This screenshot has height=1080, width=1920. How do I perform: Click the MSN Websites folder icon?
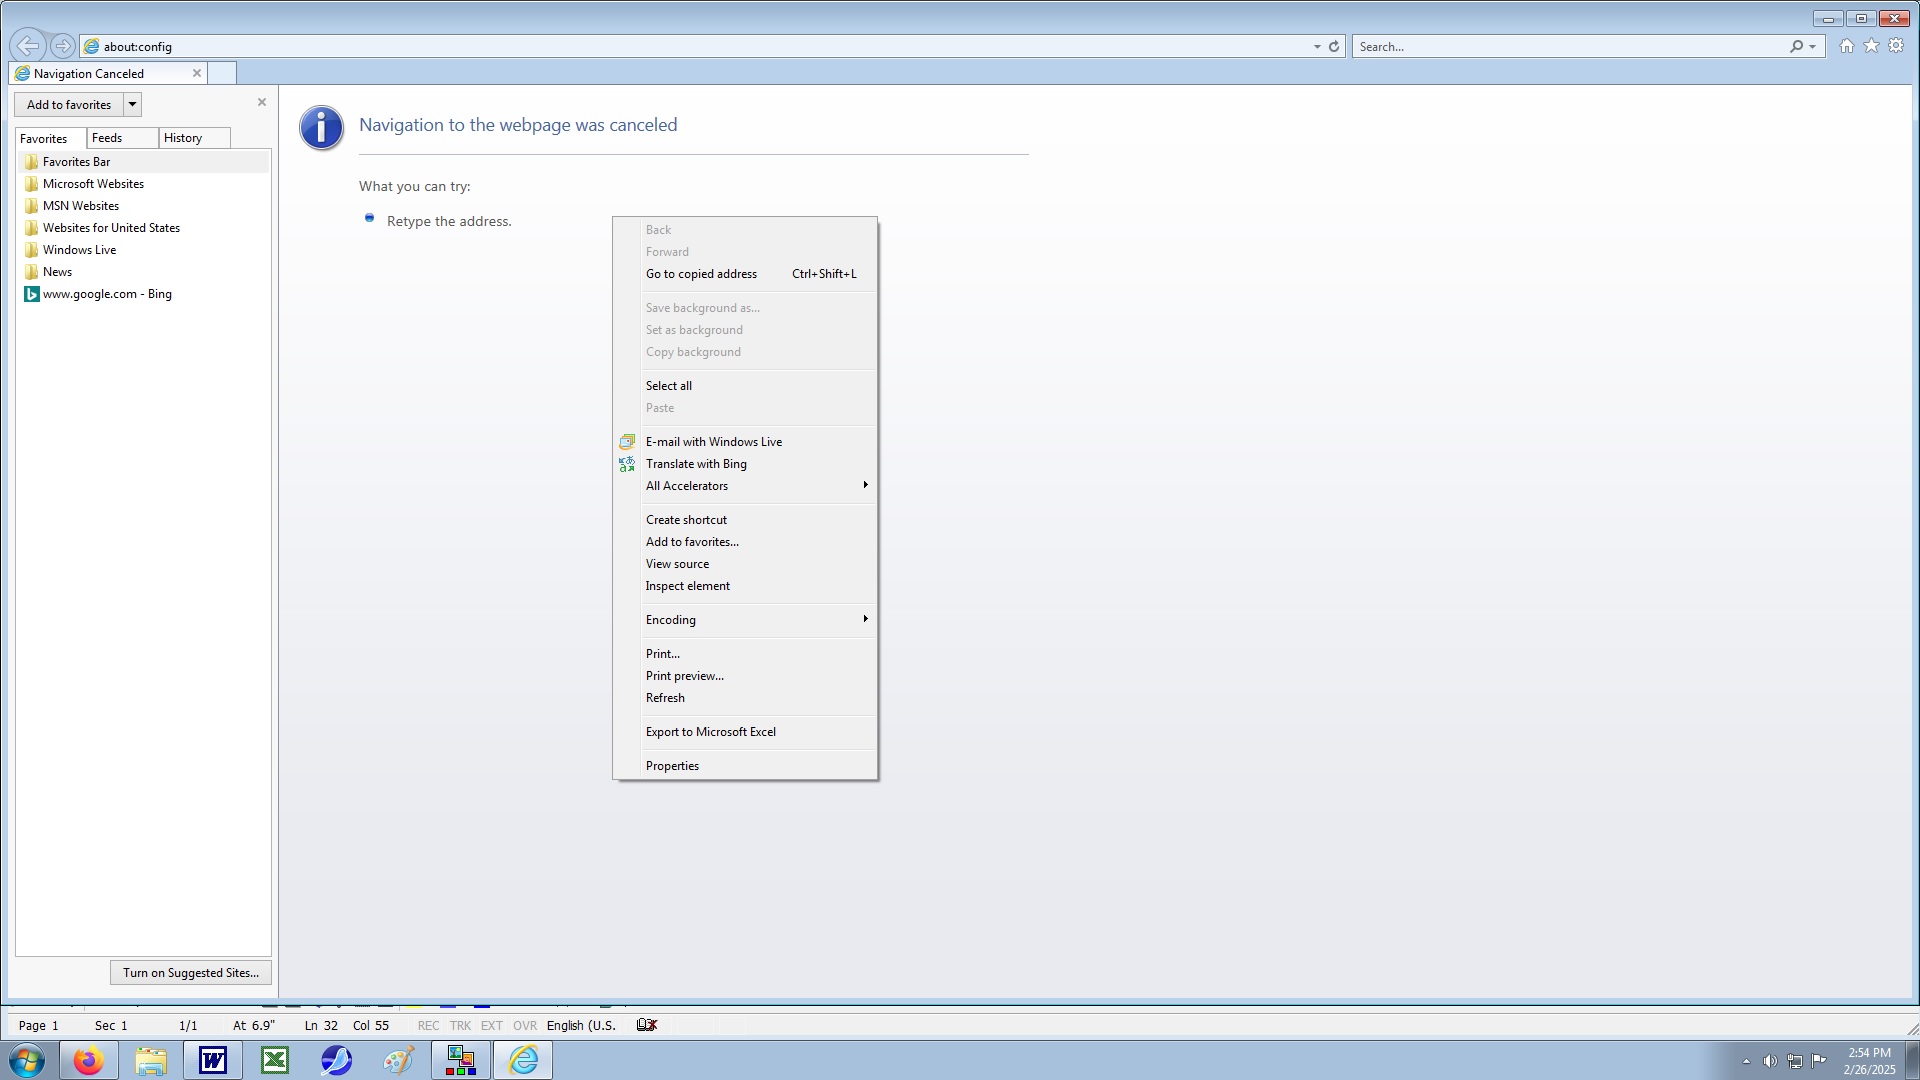32,206
